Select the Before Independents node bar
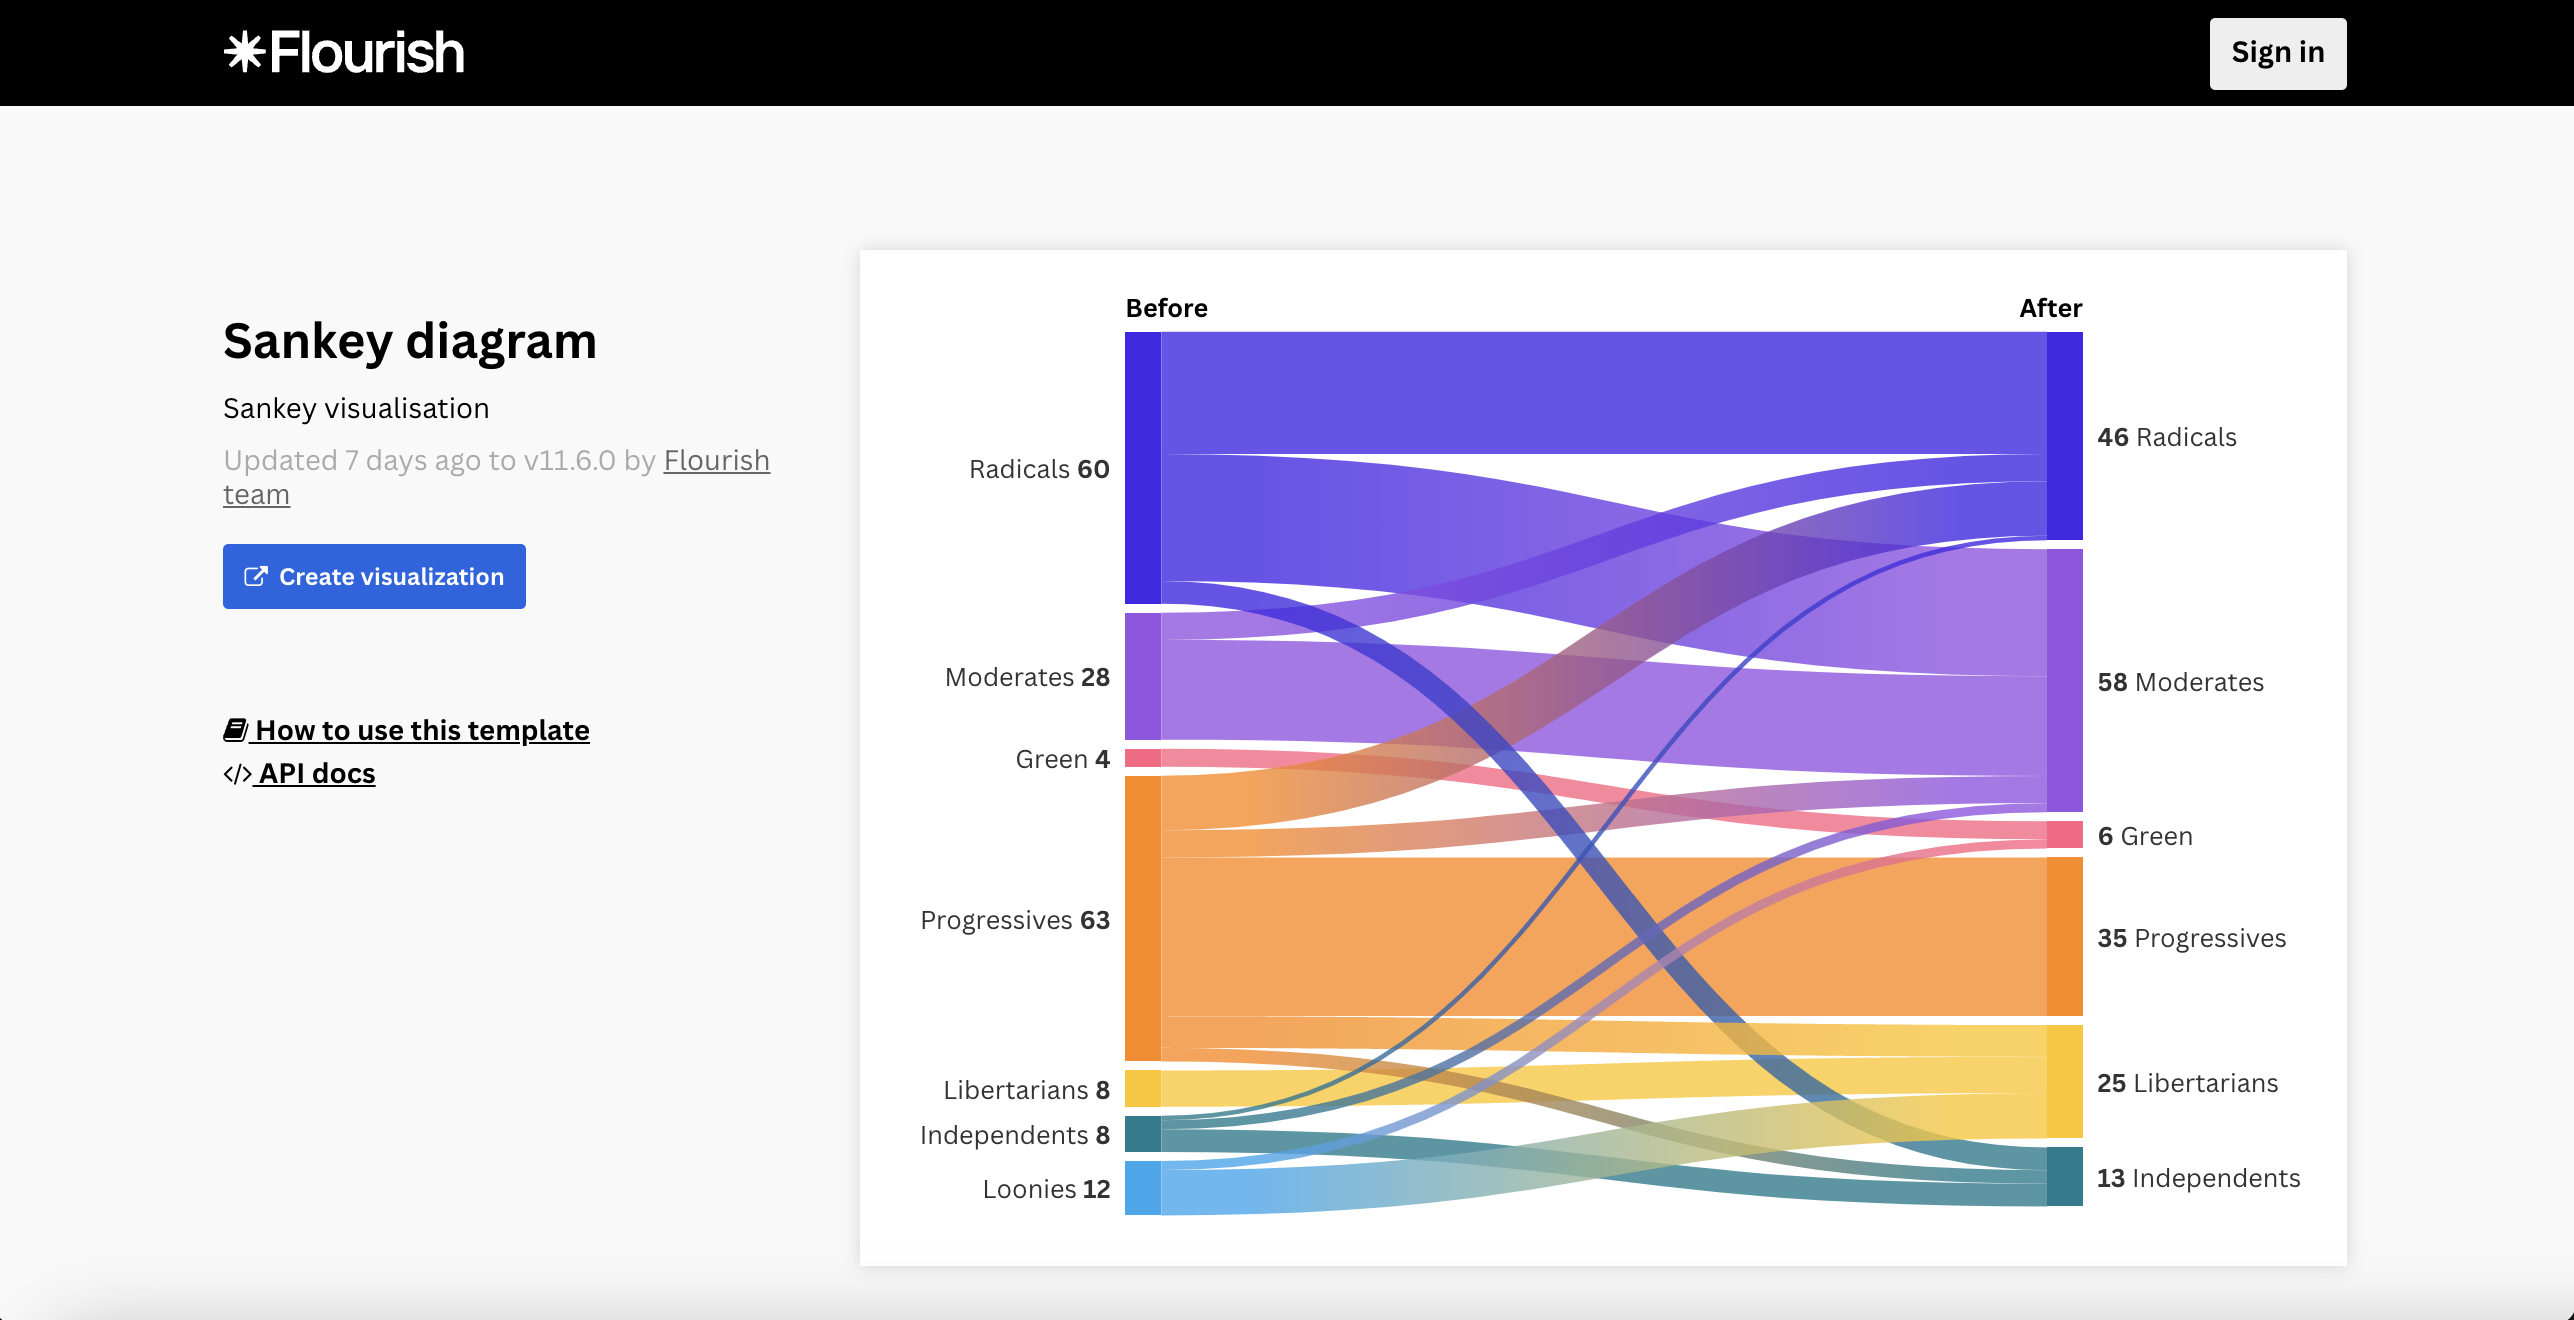 pyautogui.click(x=1142, y=1134)
